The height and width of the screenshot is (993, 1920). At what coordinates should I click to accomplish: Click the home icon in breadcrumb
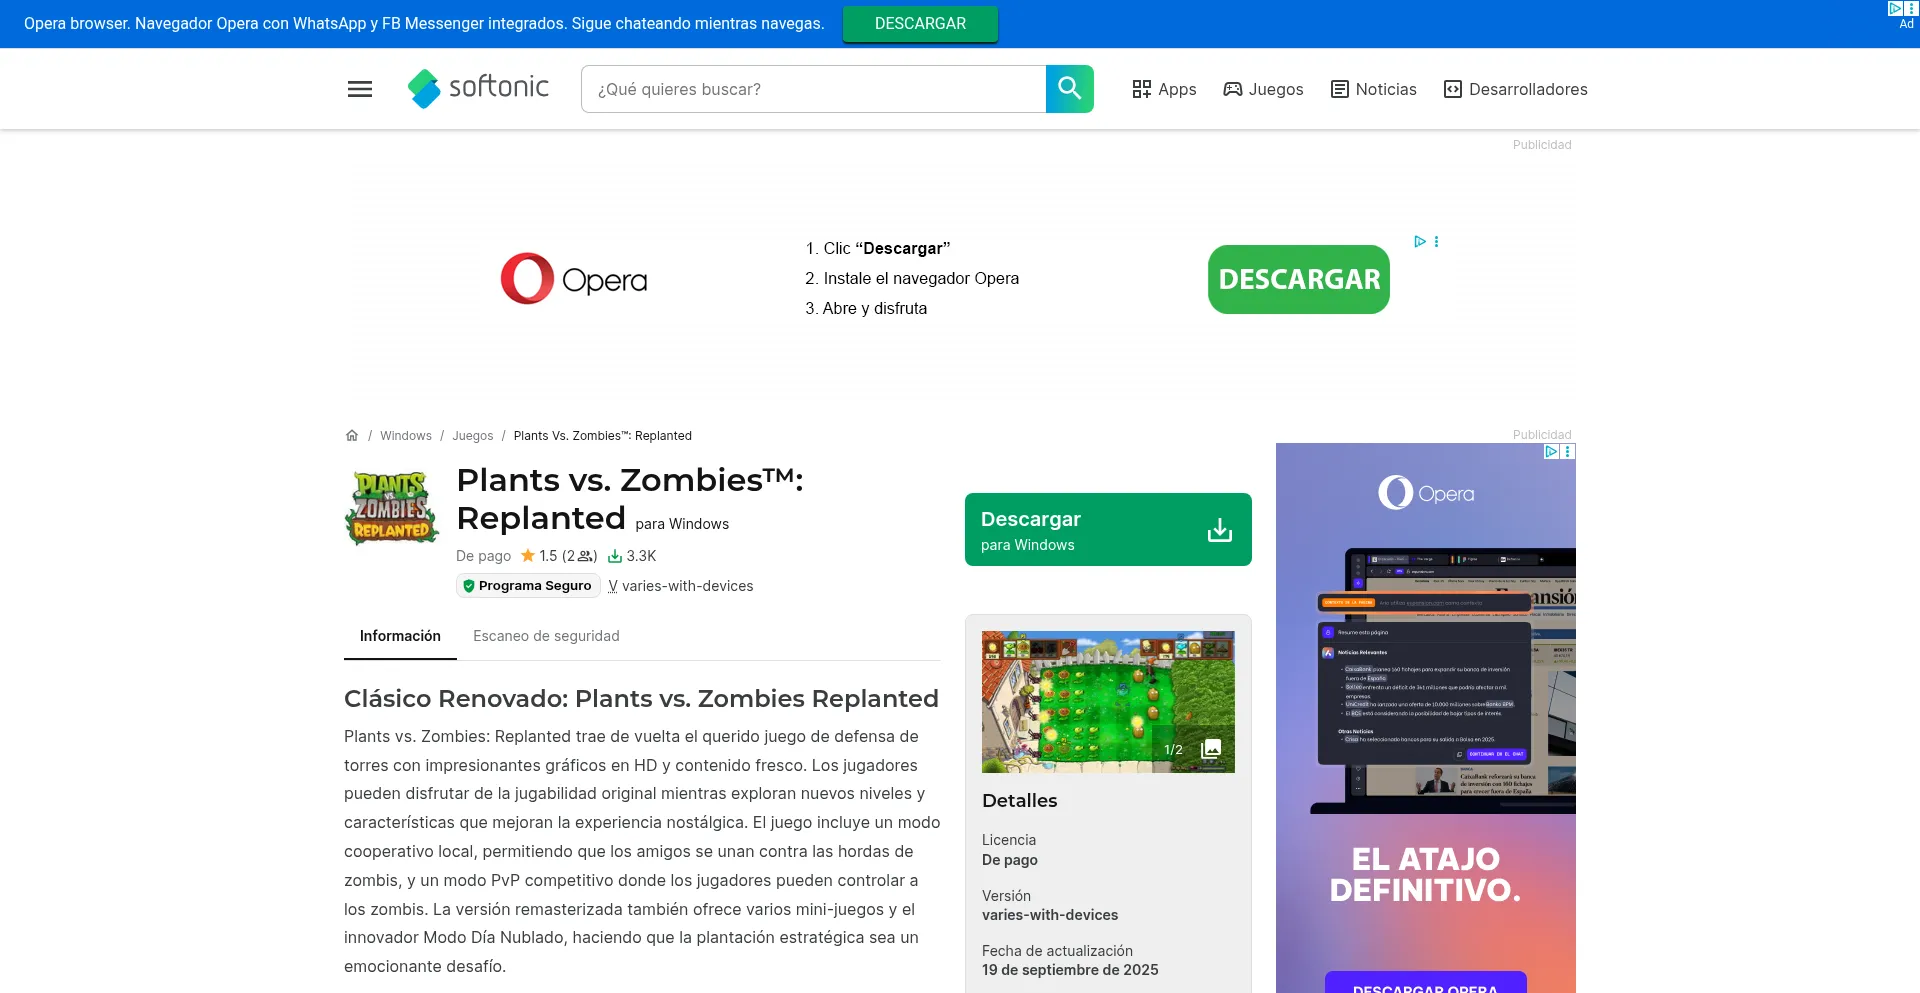[352, 436]
